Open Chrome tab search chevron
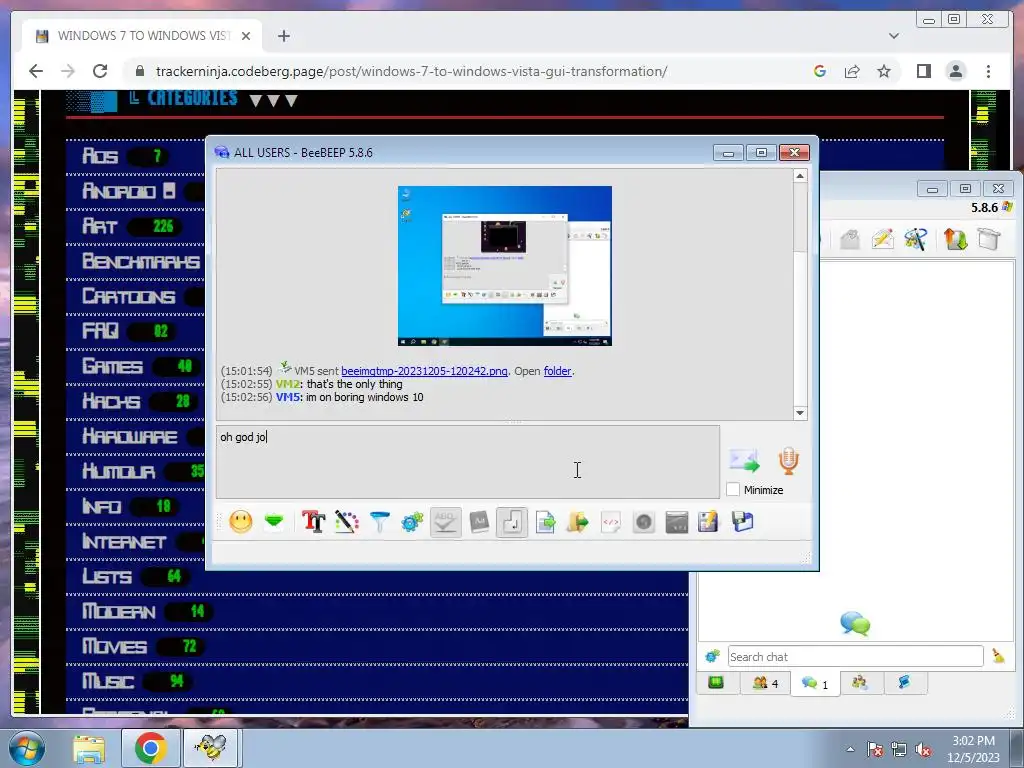1024x768 pixels. click(893, 36)
